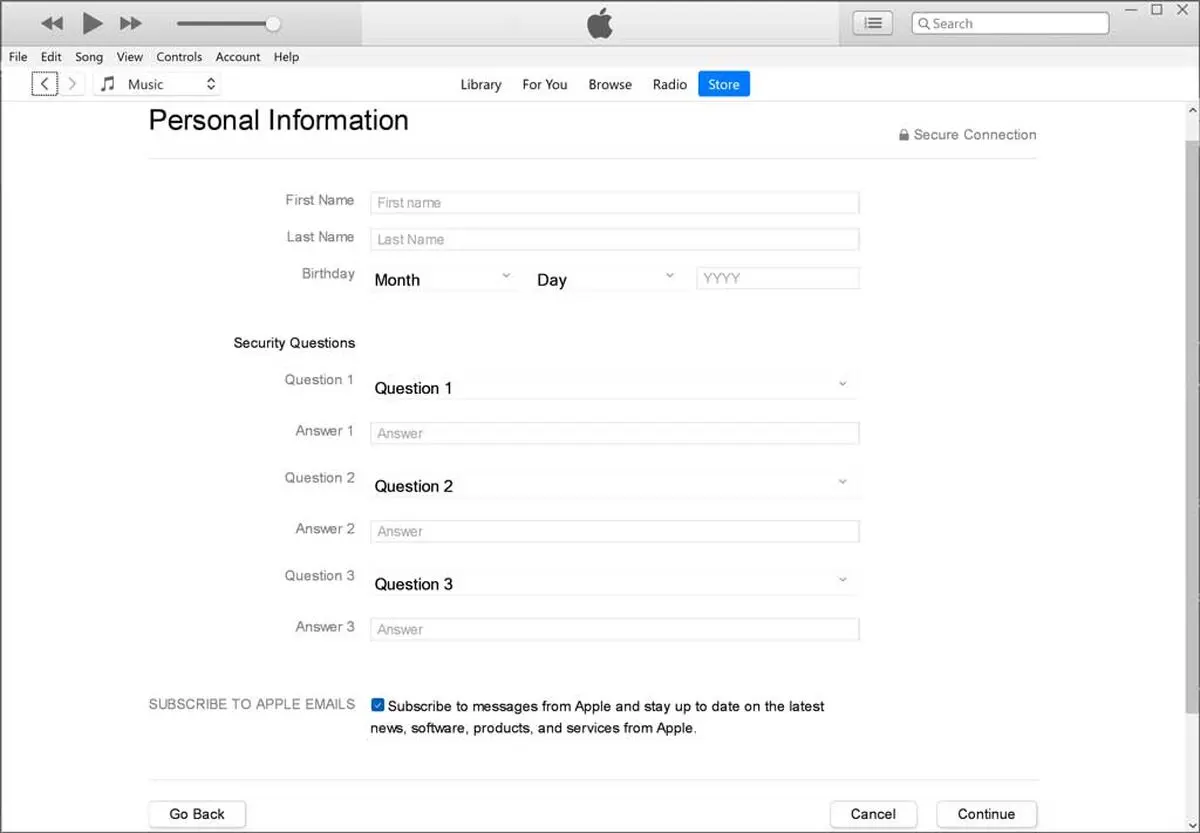Click the volume slider knob
Viewport: 1200px width, 833px height.
click(272, 23)
